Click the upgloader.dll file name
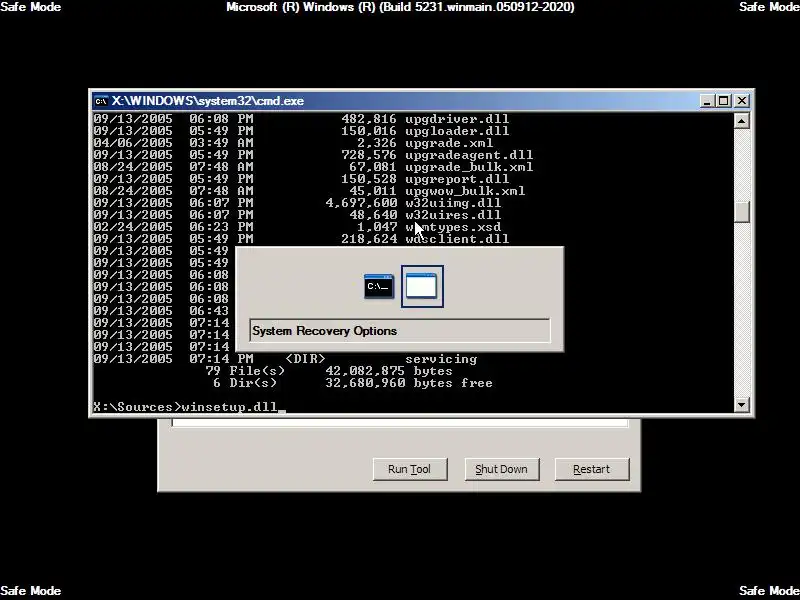This screenshot has height=600, width=800. [457, 131]
